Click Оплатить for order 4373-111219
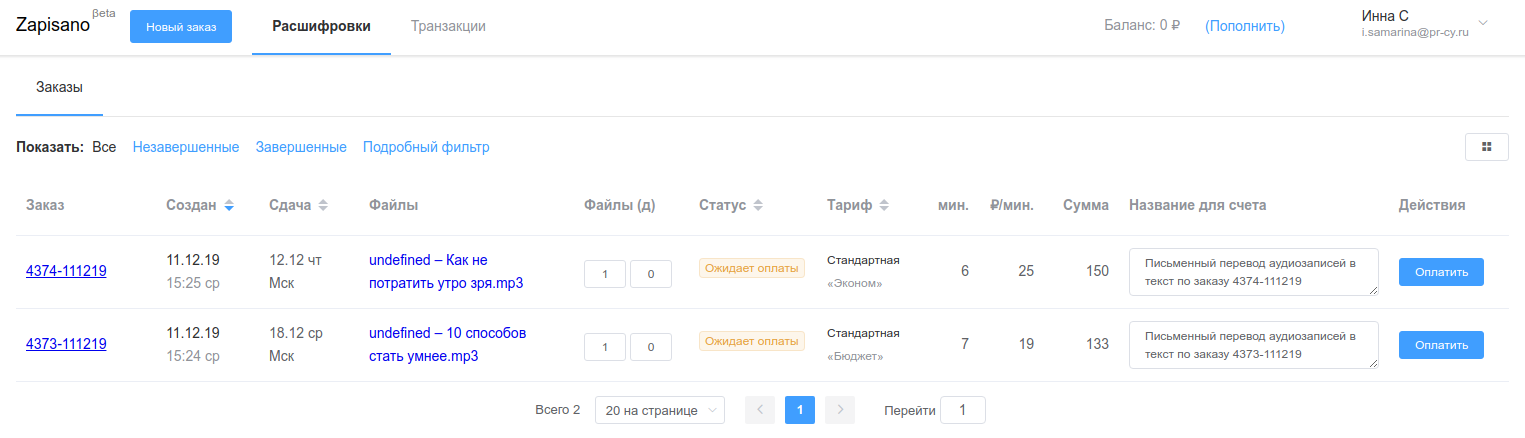The image size is (1525, 438). (1441, 345)
